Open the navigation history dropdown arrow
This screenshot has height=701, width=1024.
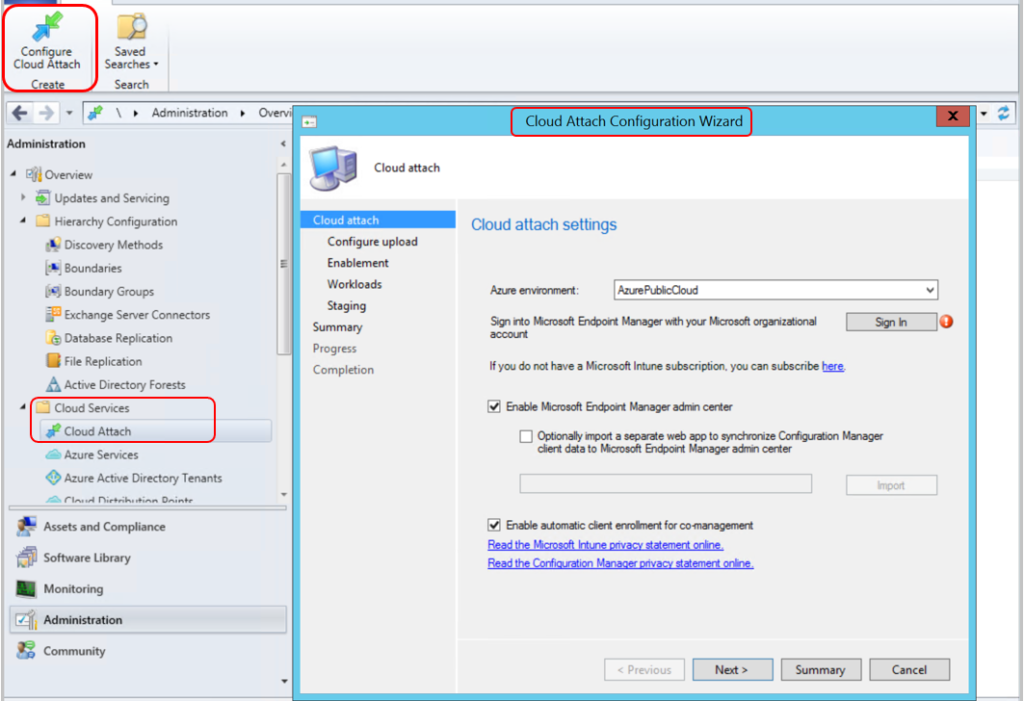click(x=69, y=113)
